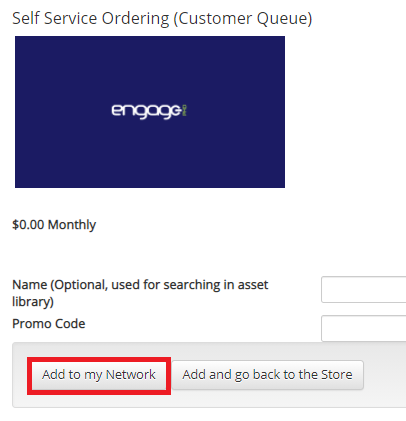Click the word Ordering in the title
Viewport: 406px width, 421px height.
tap(136, 19)
